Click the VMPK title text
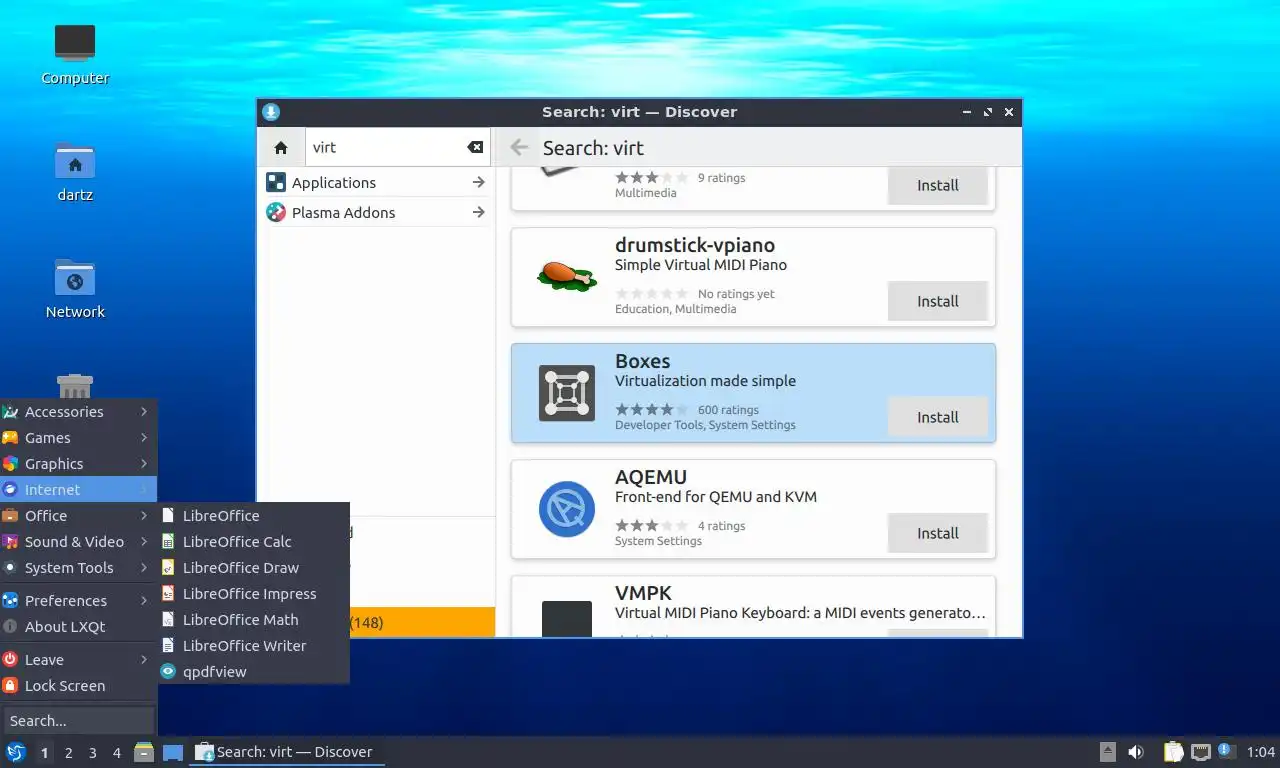 [x=643, y=593]
